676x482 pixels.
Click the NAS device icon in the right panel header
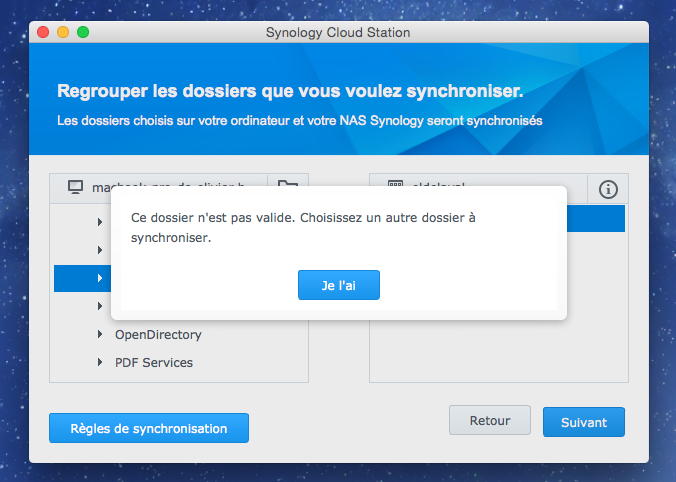(x=395, y=184)
